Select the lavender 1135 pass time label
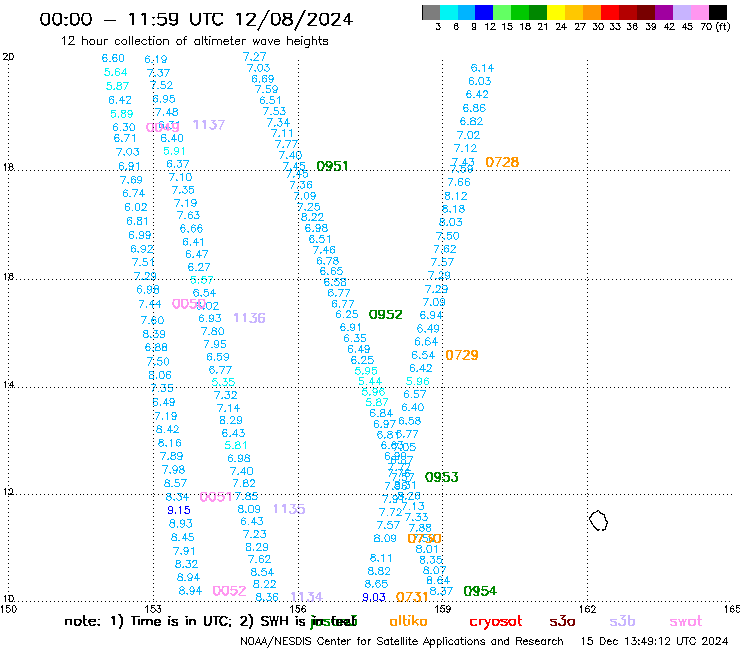 [x=289, y=509]
